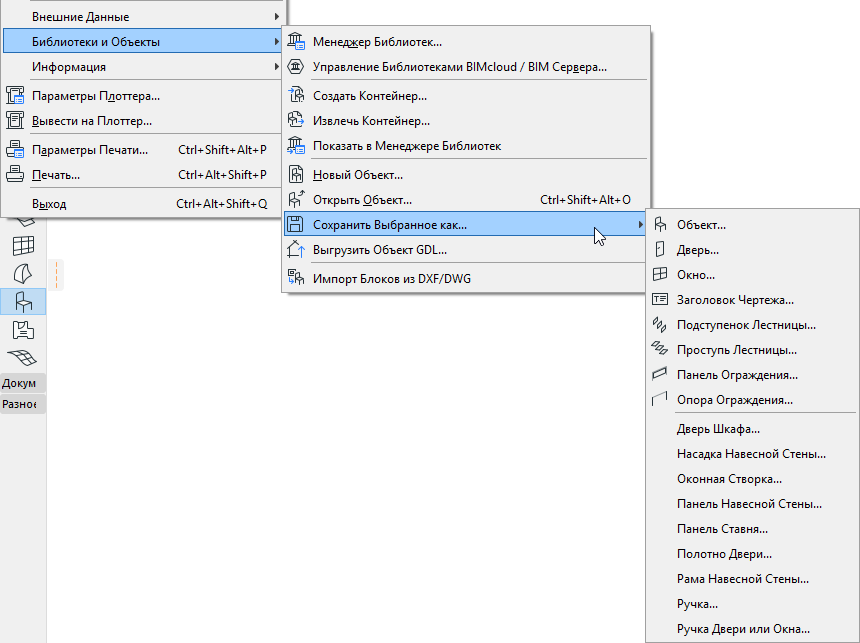Open Параметры Плоттера... entry
The image size is (860, 643).
click(142, 95)
